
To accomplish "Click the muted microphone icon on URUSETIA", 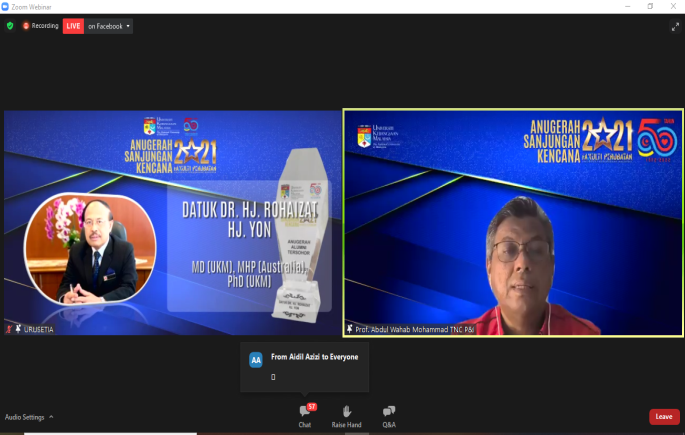I will click(x=9, y=328).
